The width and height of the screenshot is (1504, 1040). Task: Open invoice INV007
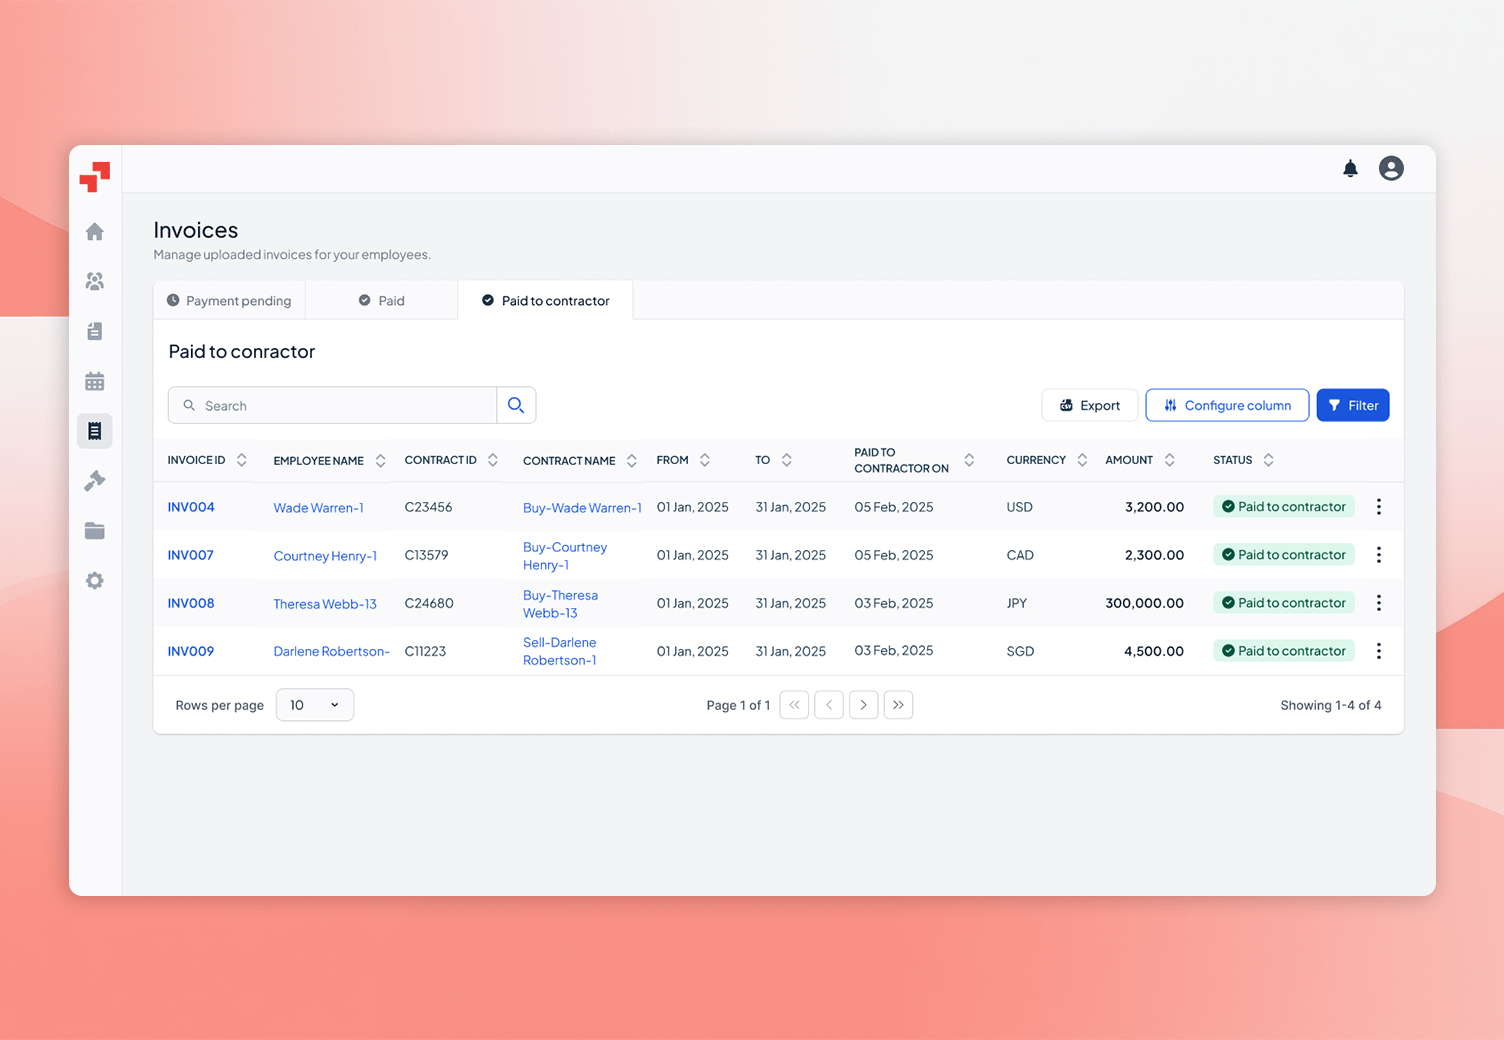point(191,555)
